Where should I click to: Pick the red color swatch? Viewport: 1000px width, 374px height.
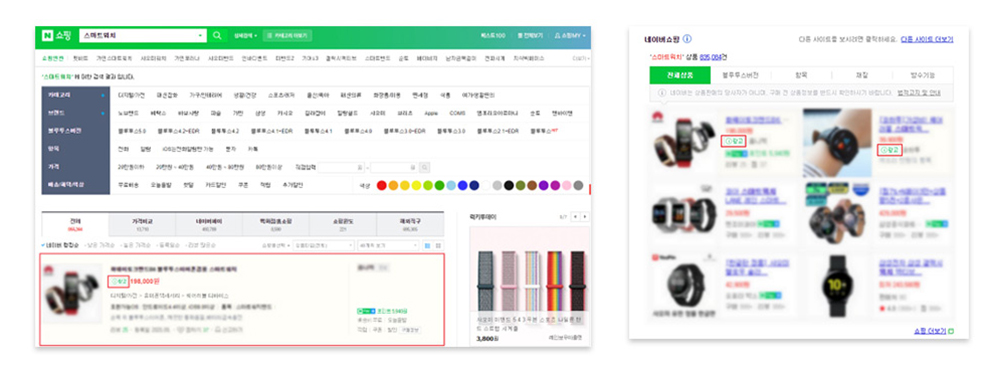[382, 186]
